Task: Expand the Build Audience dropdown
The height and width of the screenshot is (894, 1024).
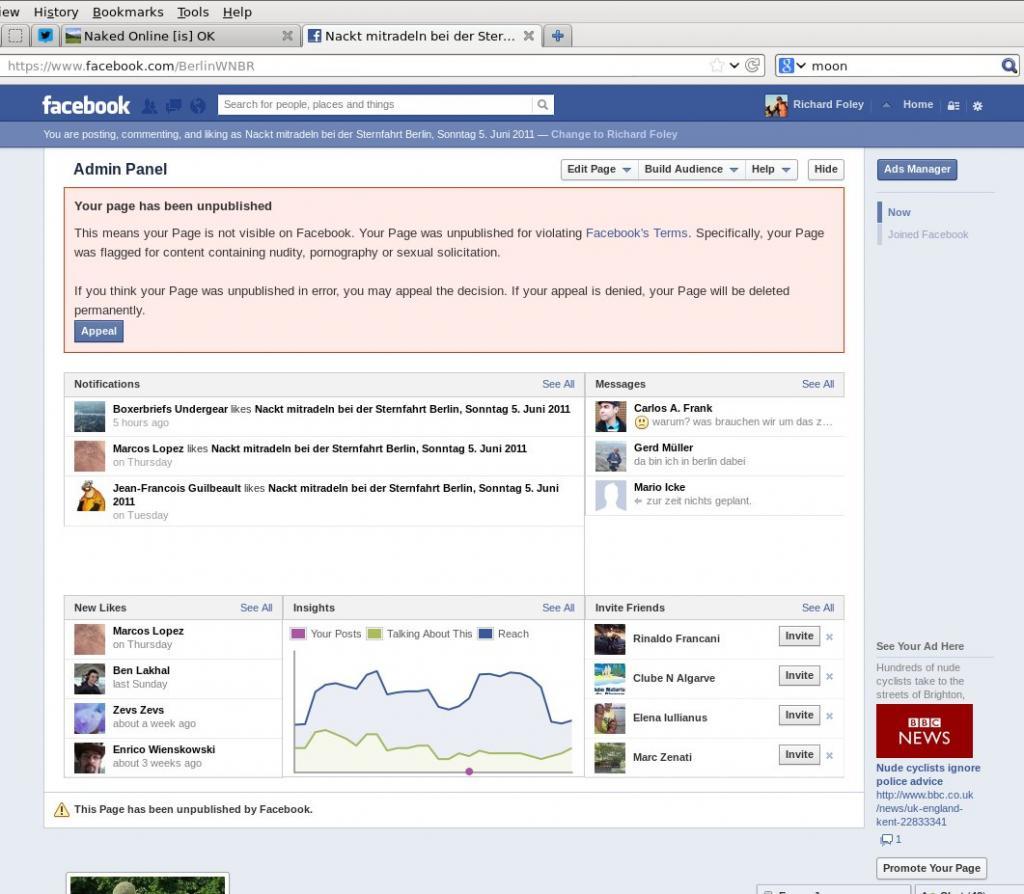Action: pos(691,169)
